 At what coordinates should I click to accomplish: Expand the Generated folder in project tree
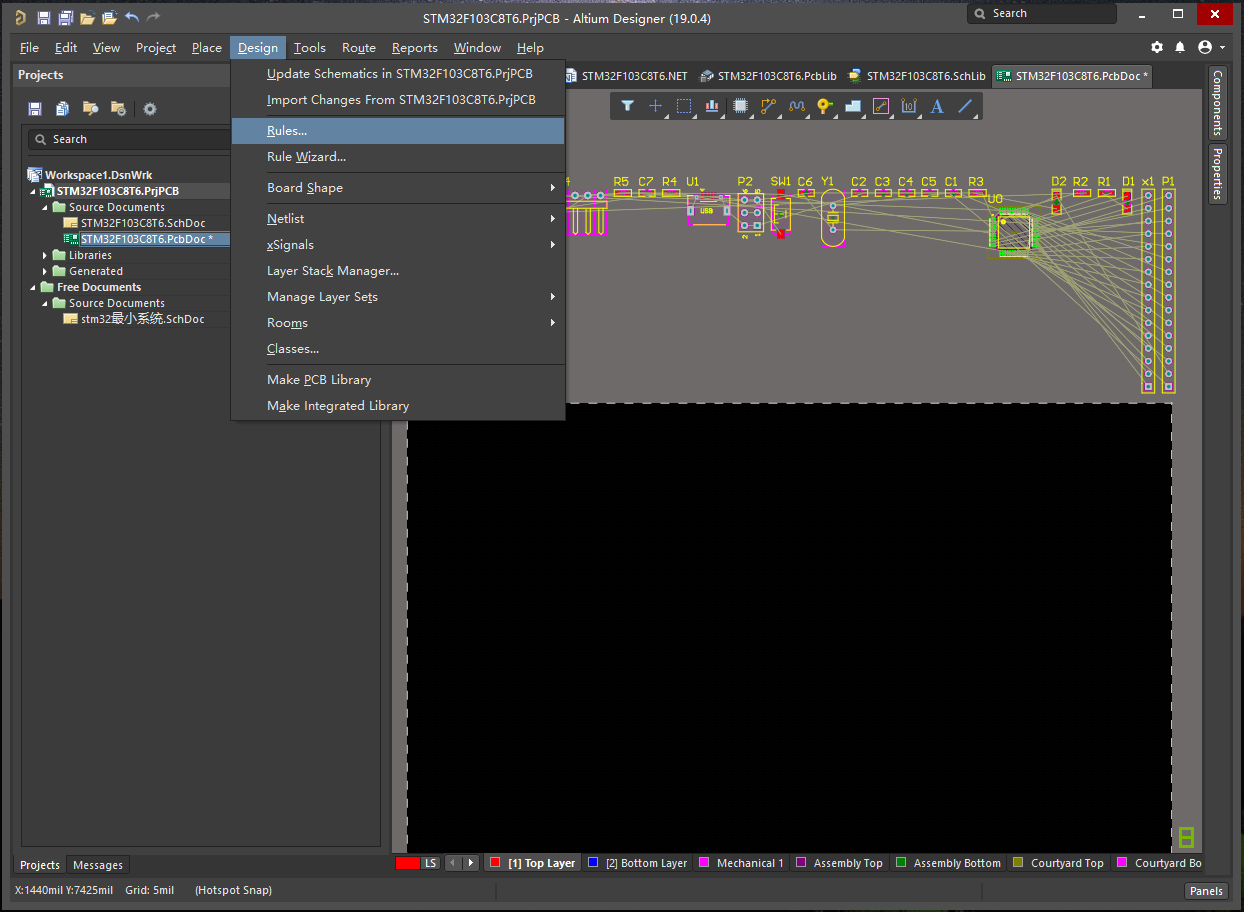(45, 271)
